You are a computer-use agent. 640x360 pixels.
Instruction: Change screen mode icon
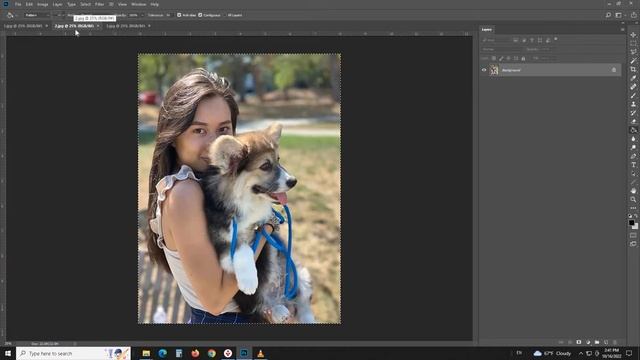pyautogui.click(x=633, y=244)
